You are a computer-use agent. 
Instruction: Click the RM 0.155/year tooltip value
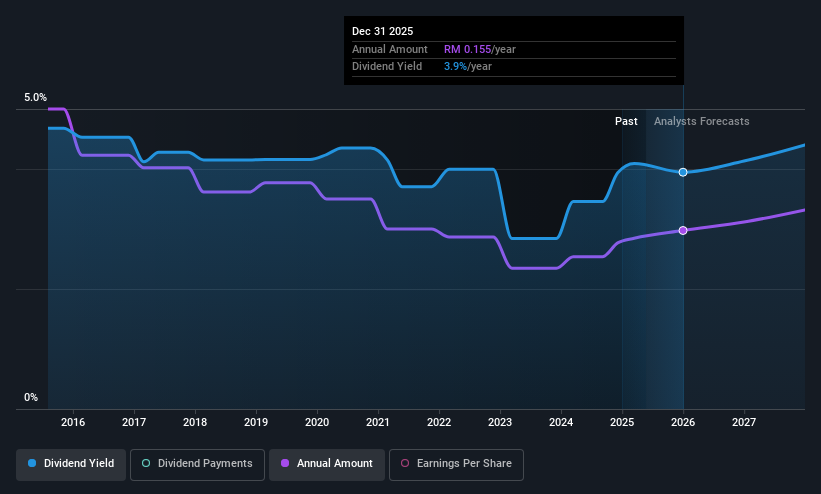(x=480, y=49)
